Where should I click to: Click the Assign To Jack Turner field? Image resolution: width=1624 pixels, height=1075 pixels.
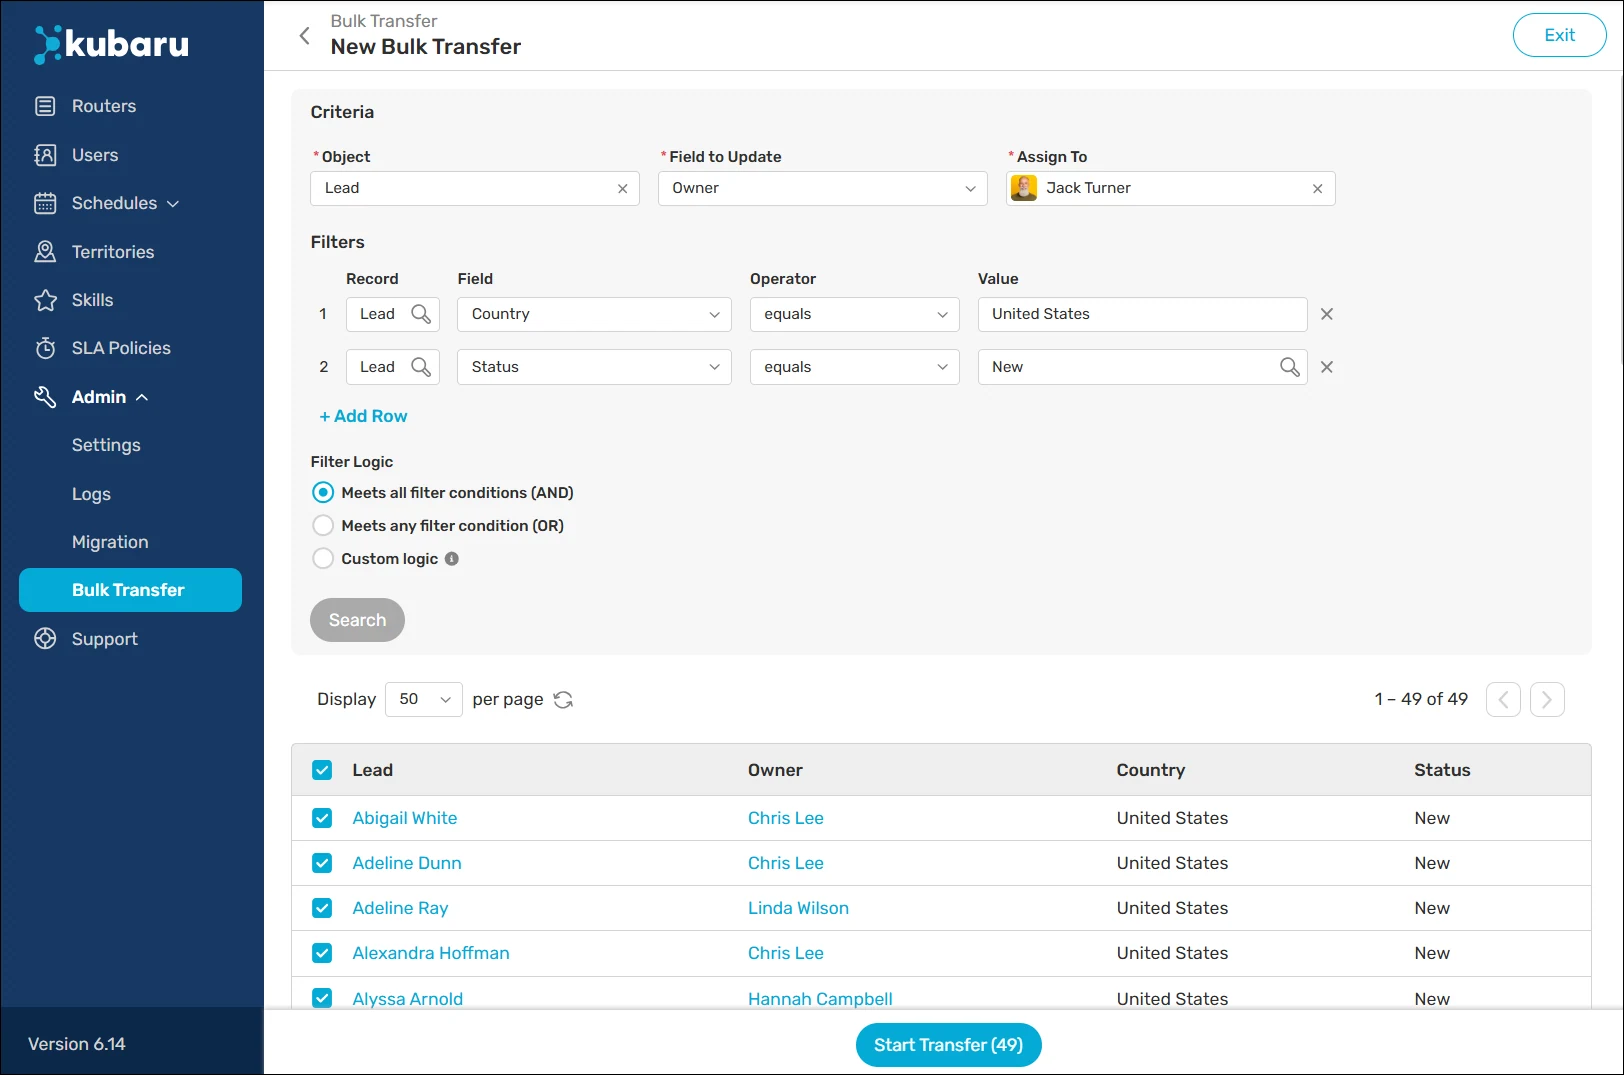pyautogui.click(x=1170, y=188)
